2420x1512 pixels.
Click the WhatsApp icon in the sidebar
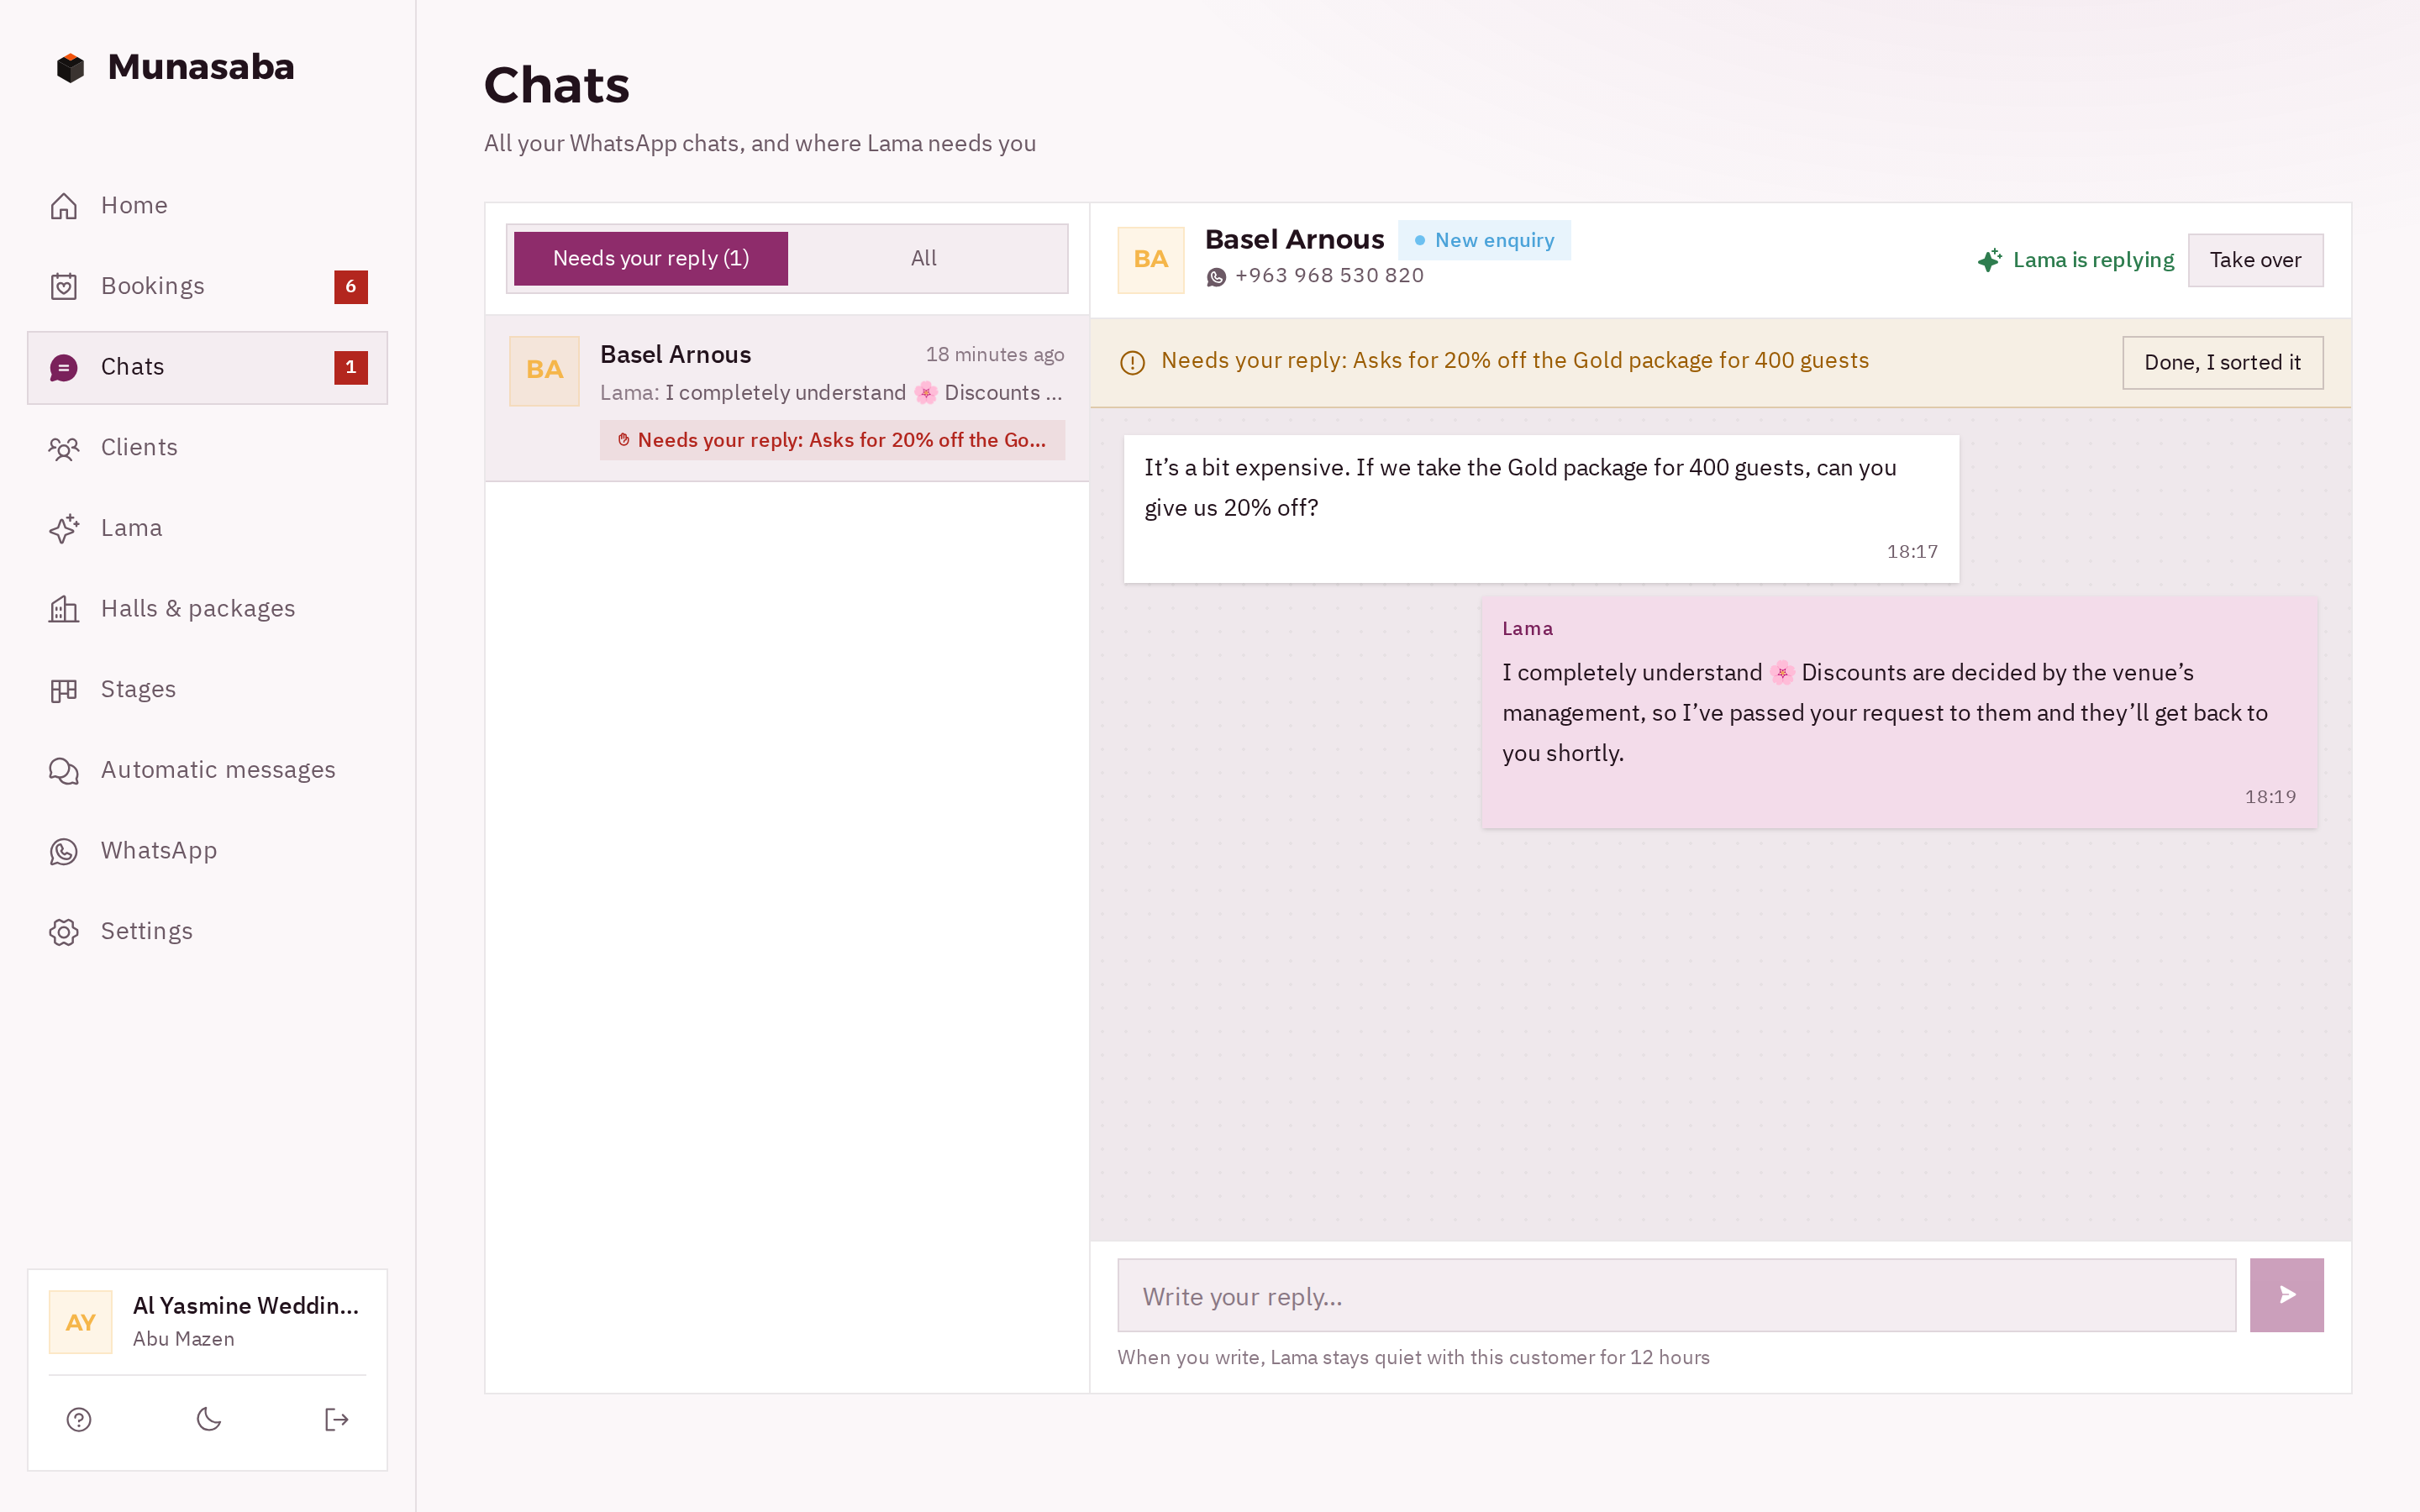click(64, 851)
